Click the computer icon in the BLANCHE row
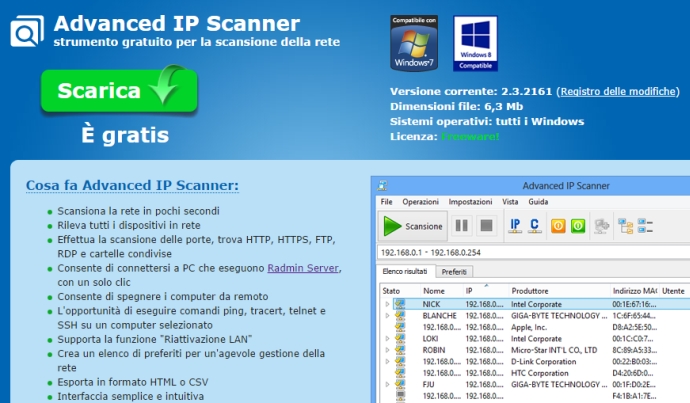690x403 pixels. coord(400,315)
